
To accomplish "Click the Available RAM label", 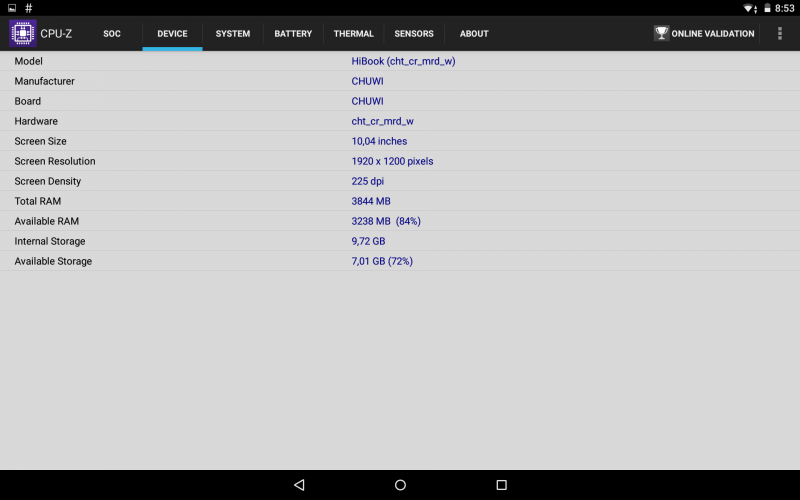I will [x=46, y=221].
